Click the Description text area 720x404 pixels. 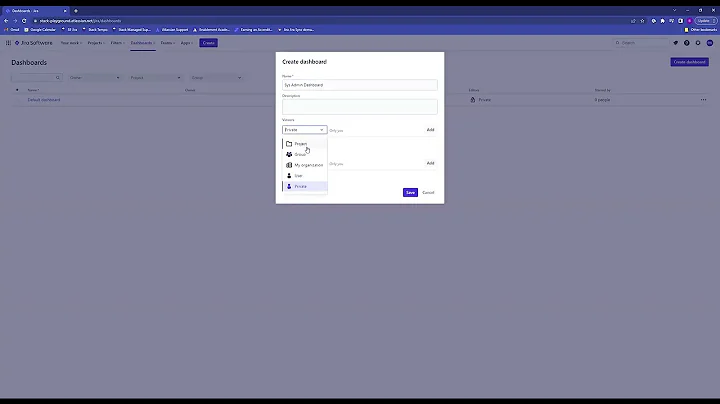(360, 107)
